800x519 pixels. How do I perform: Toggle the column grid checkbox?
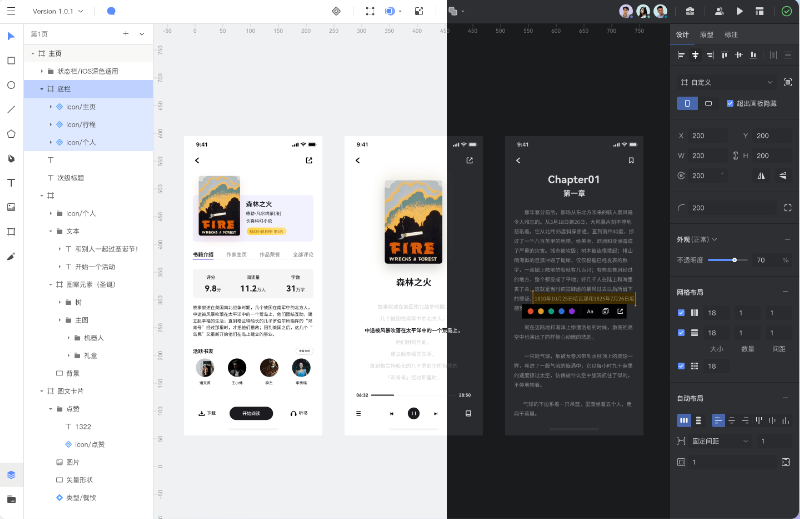681,312
